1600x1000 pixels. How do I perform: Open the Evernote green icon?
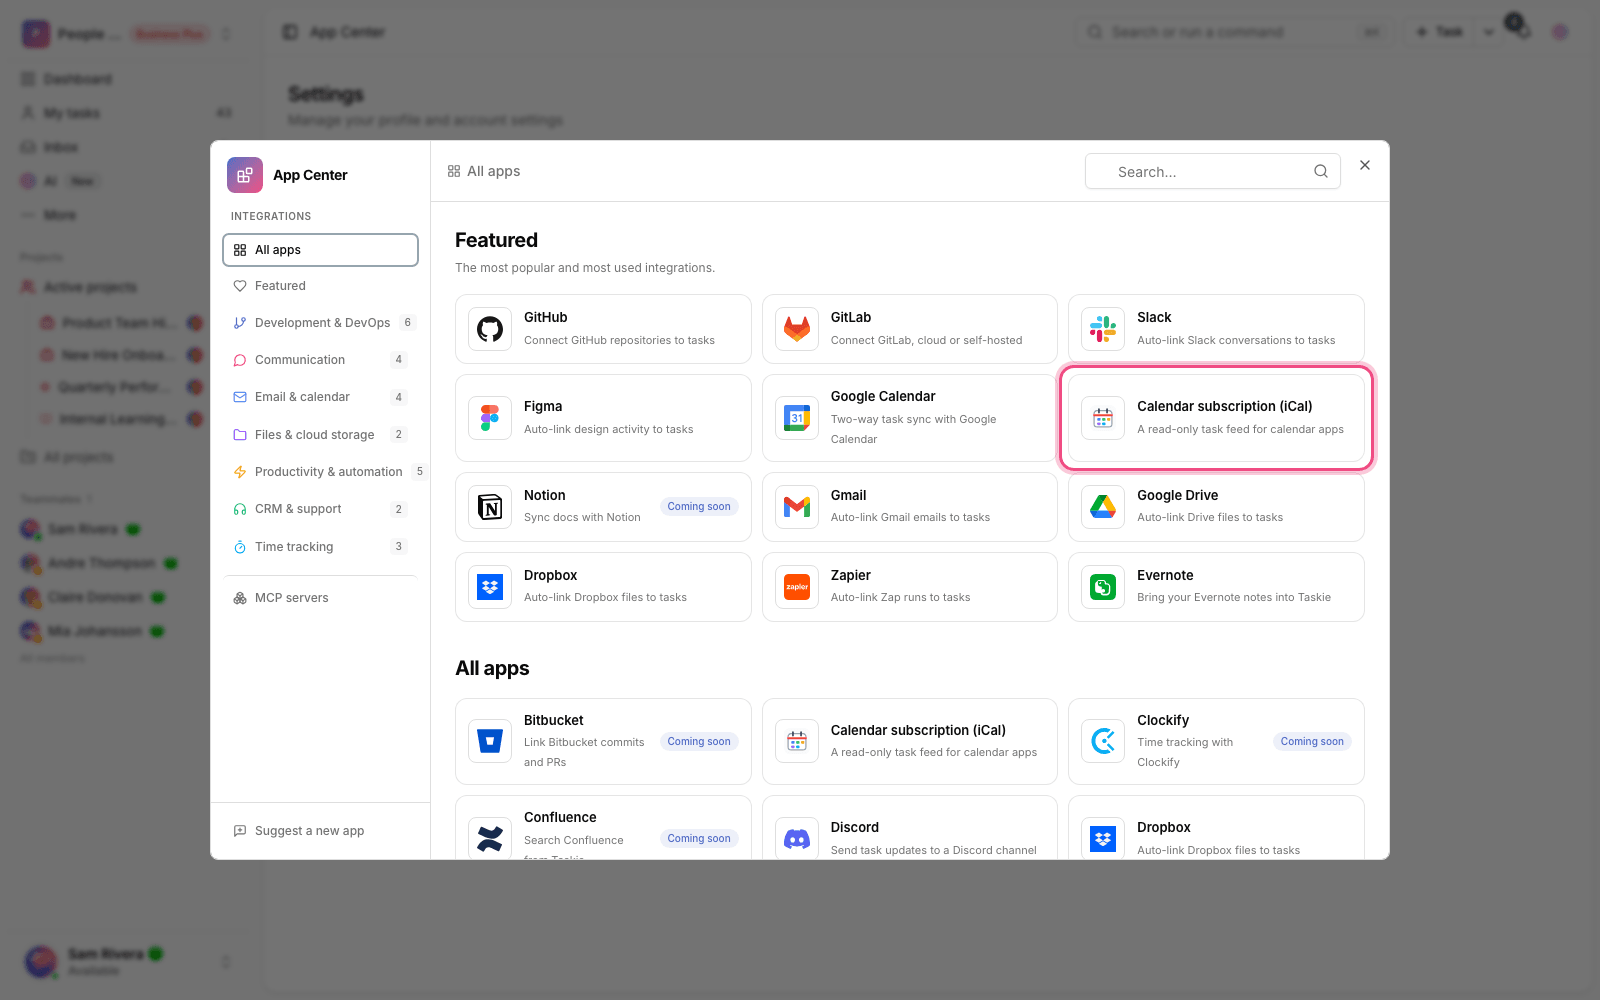(x=1103, y=587)
